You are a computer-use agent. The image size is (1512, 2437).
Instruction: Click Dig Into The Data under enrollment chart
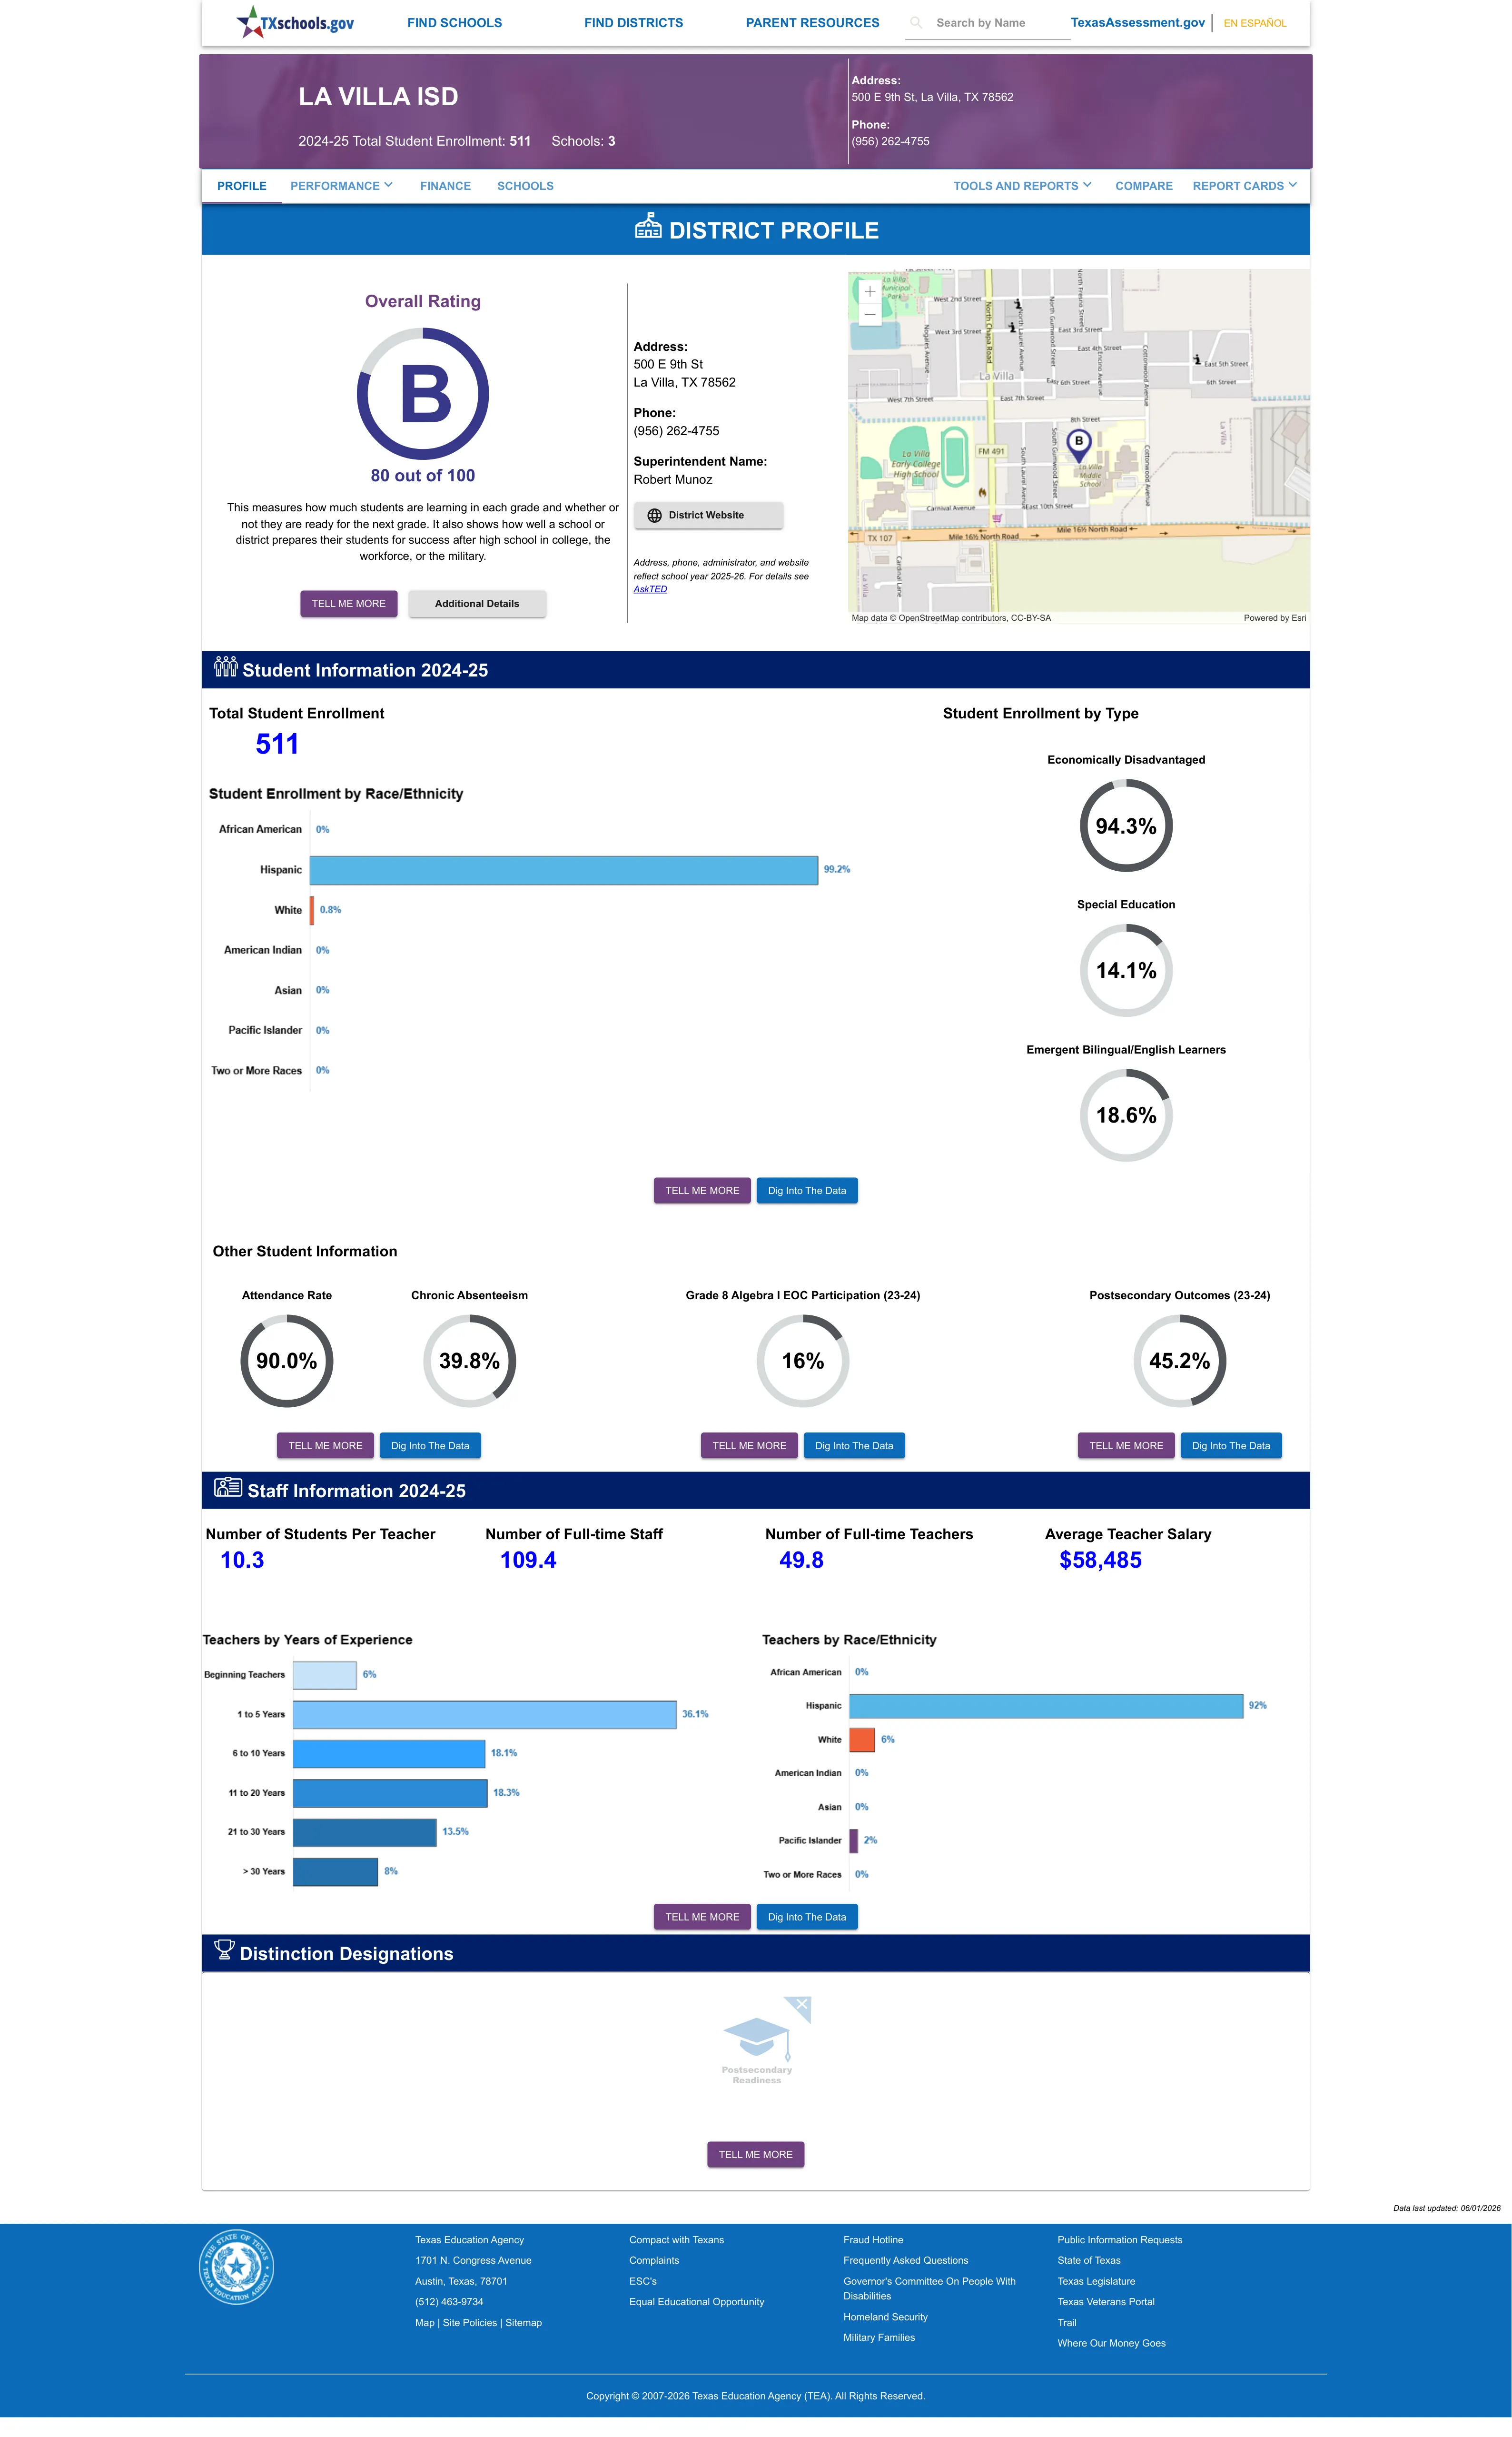(807, 1191)
